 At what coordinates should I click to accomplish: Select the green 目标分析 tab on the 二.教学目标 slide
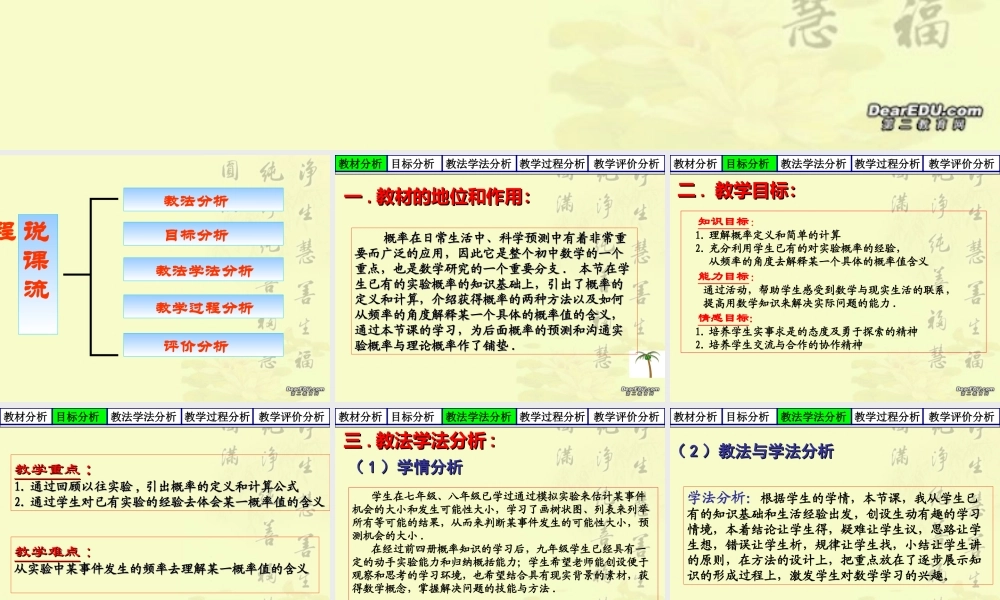click(749, 164)
